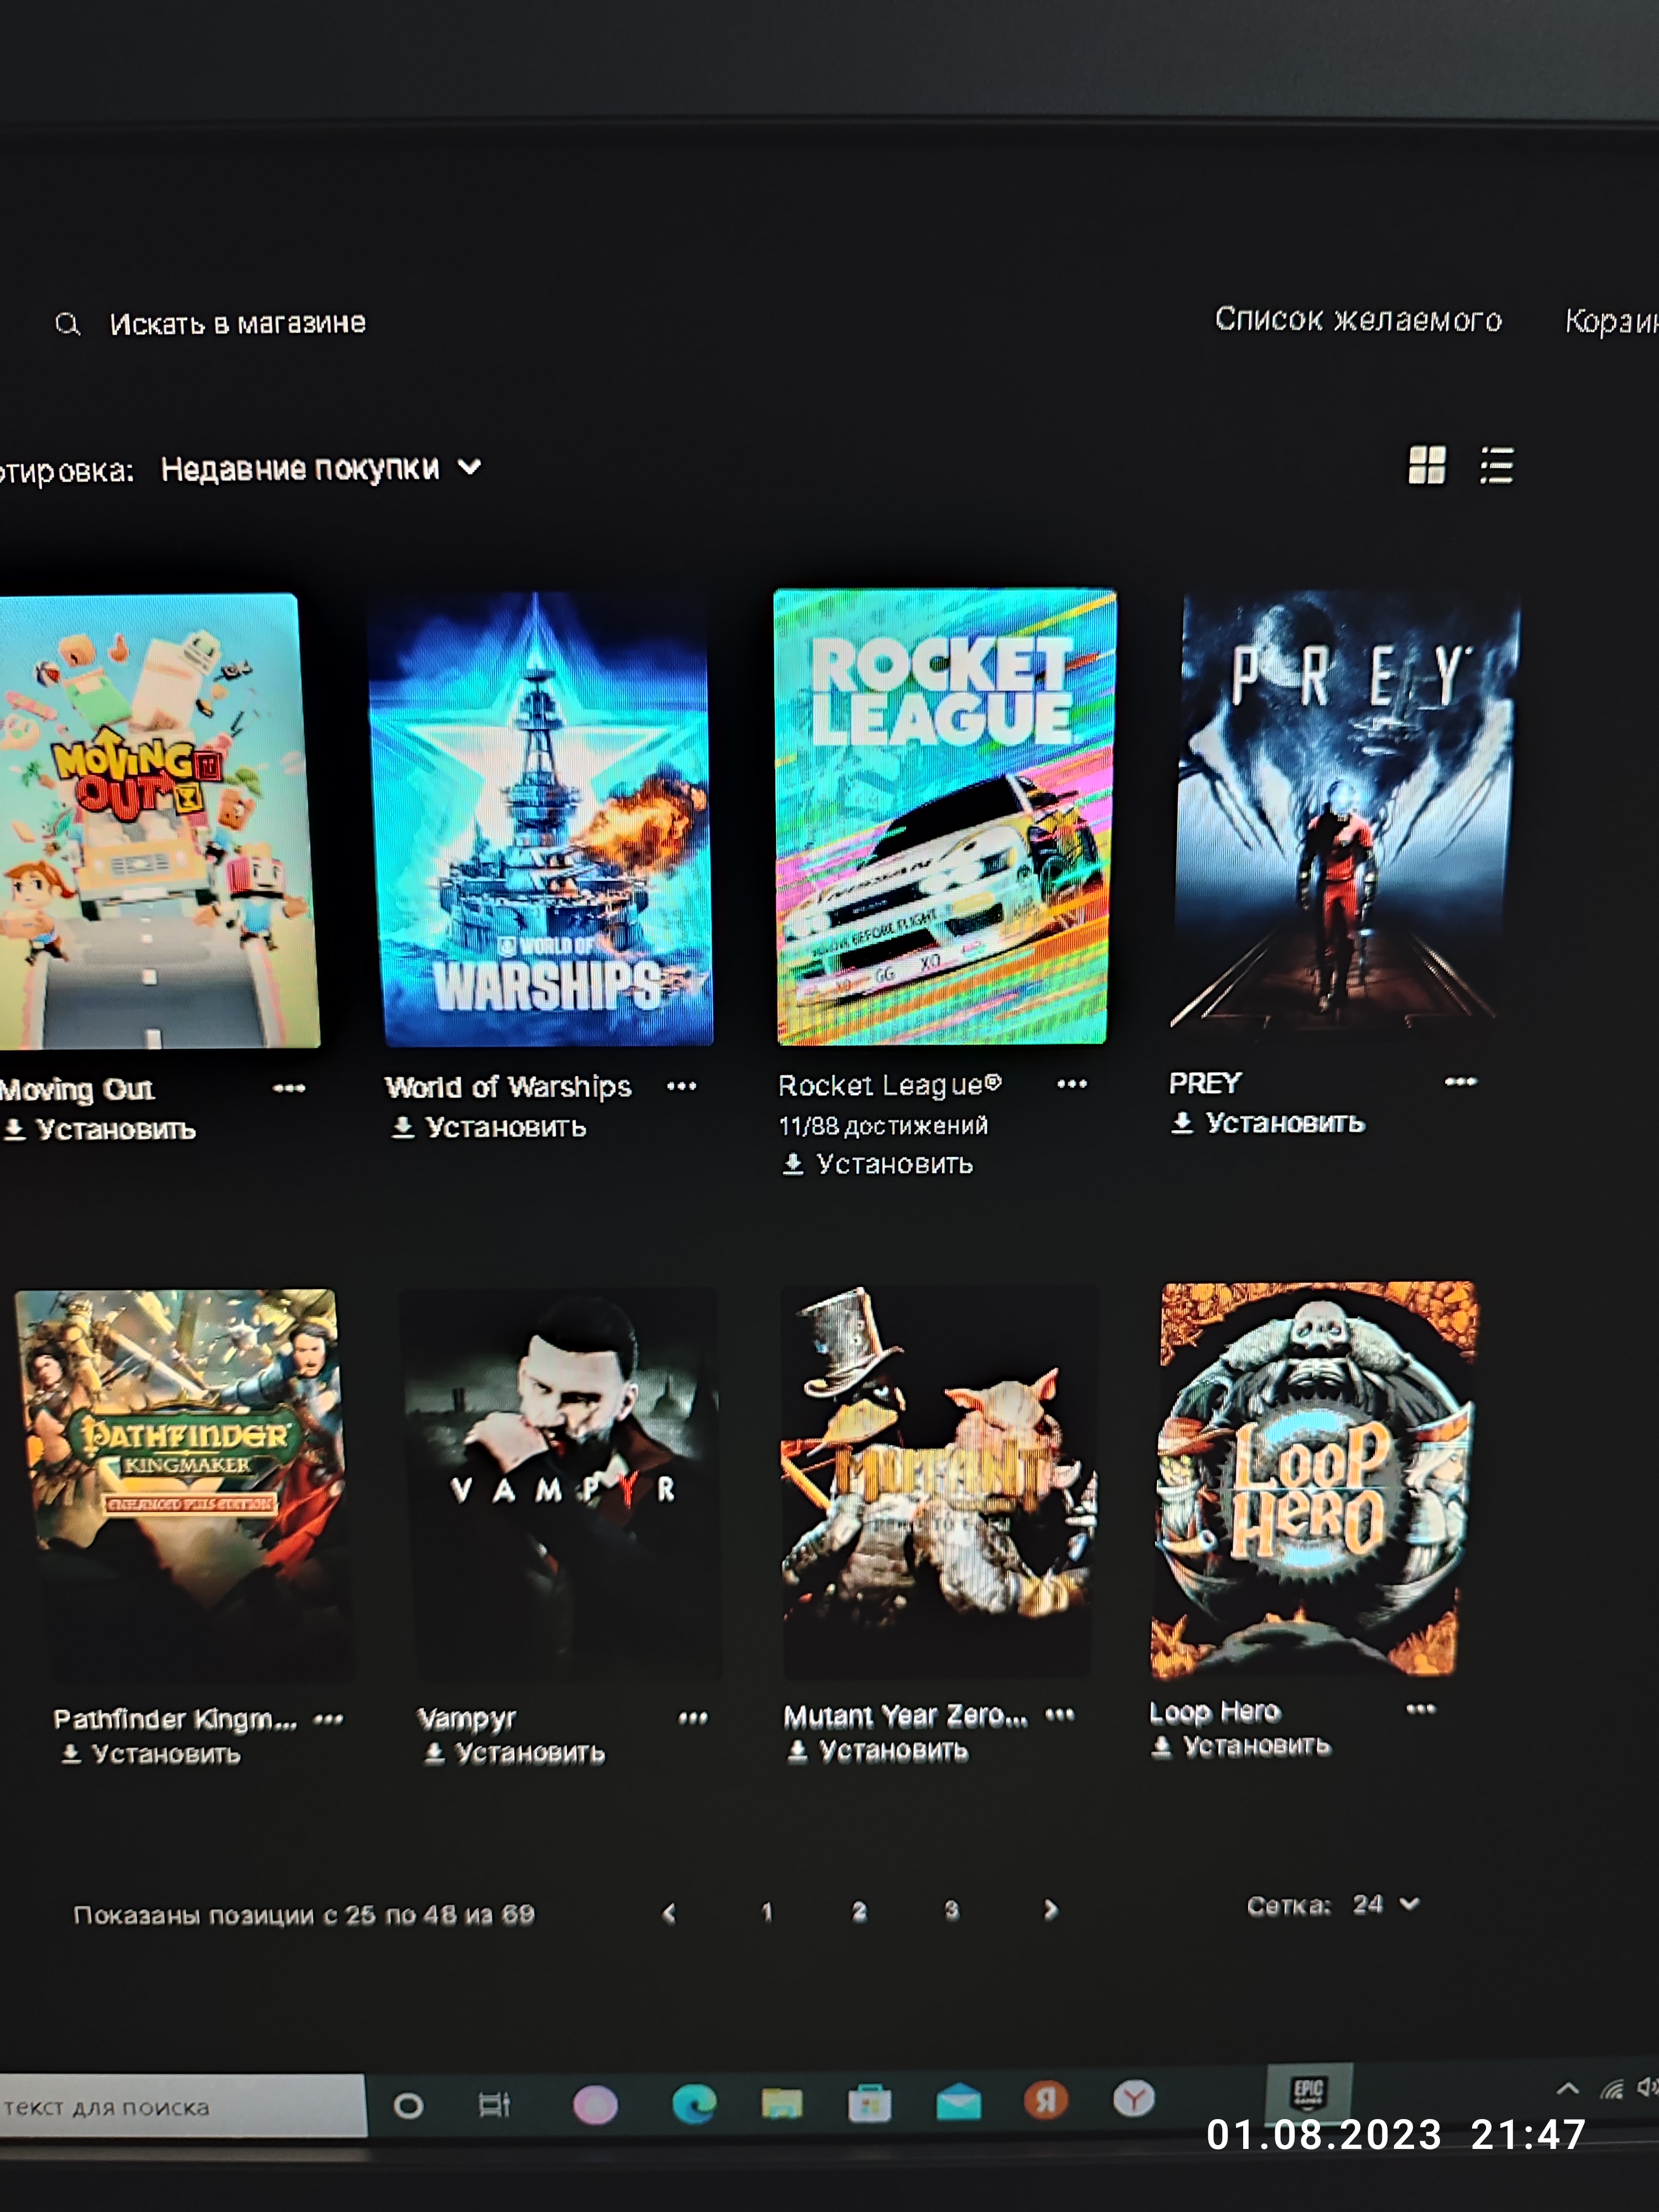Click the 'World of Warships' title text
This screenshot has width=1659, height=2212.
508,1087
